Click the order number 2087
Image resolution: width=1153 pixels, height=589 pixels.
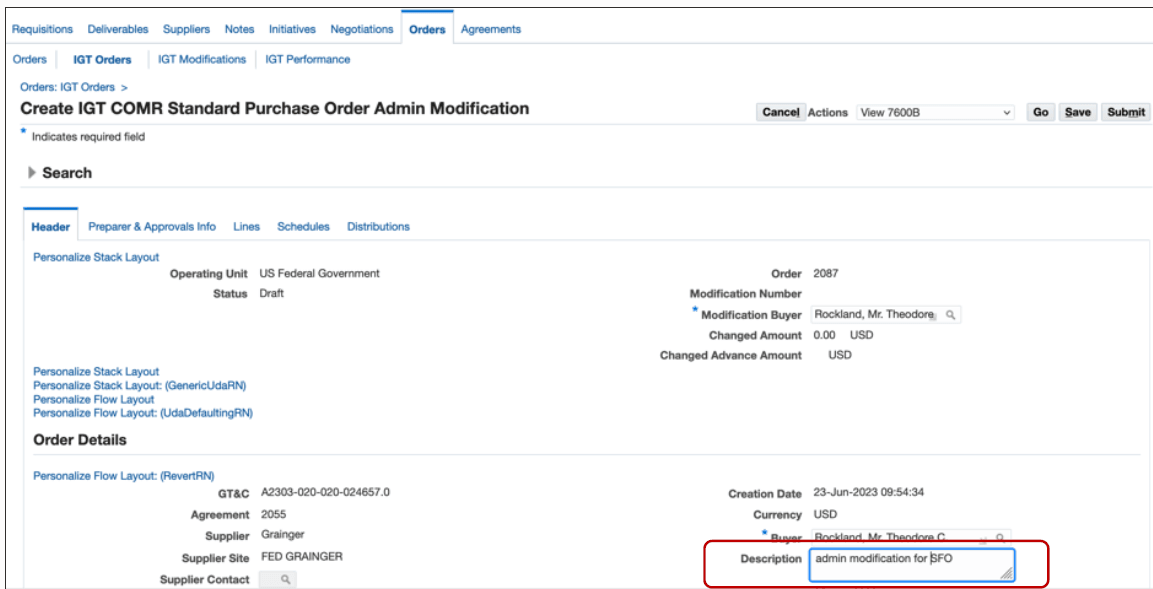[x=826, y=274]
